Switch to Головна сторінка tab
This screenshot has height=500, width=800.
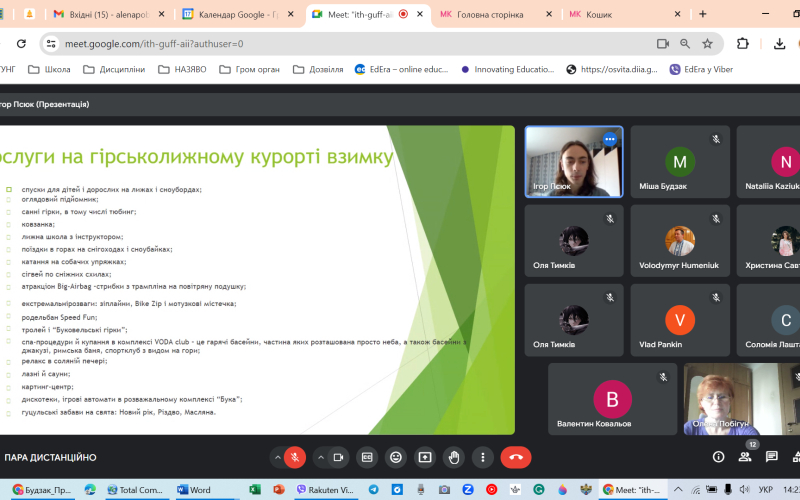495,14
